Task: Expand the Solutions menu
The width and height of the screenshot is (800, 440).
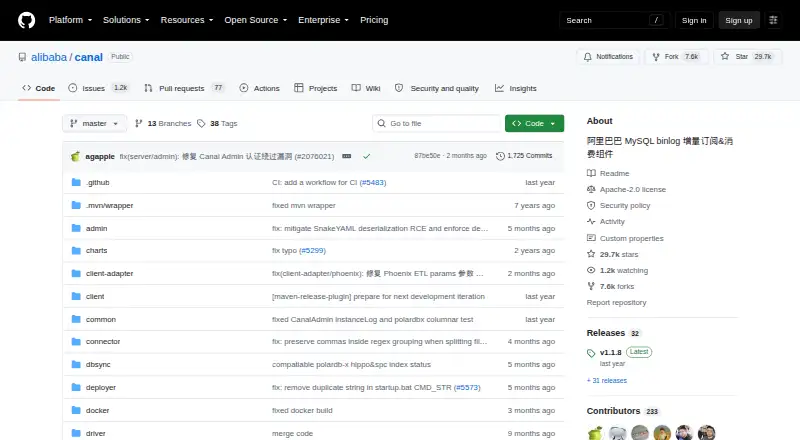Action: click(126, 20)
